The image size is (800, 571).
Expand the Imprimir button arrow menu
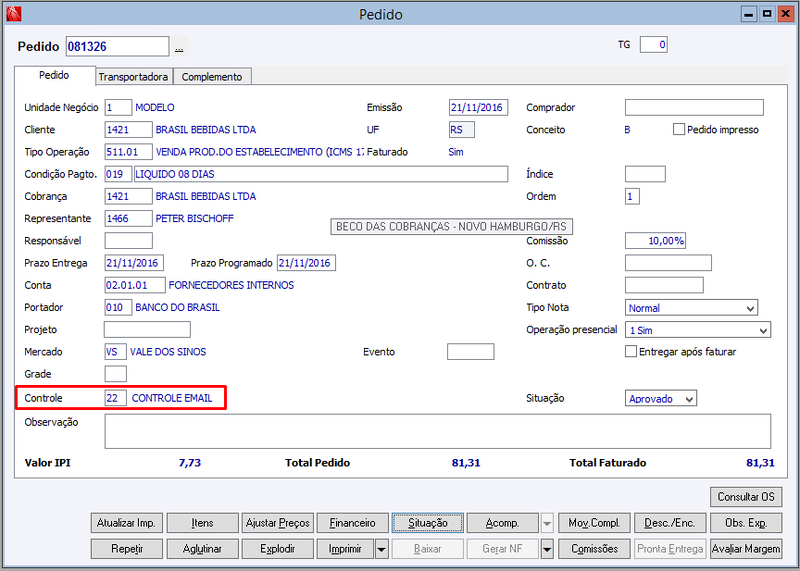381,549
